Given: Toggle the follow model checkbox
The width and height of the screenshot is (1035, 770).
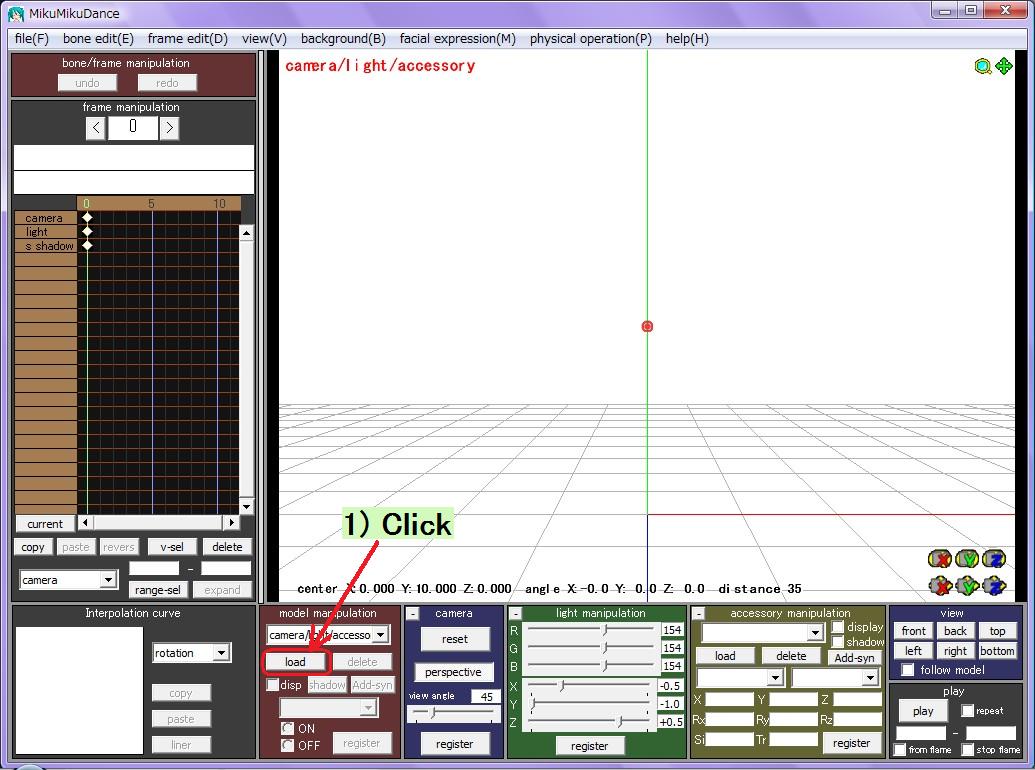Looking at the screenshot, I should click(908, 670).
